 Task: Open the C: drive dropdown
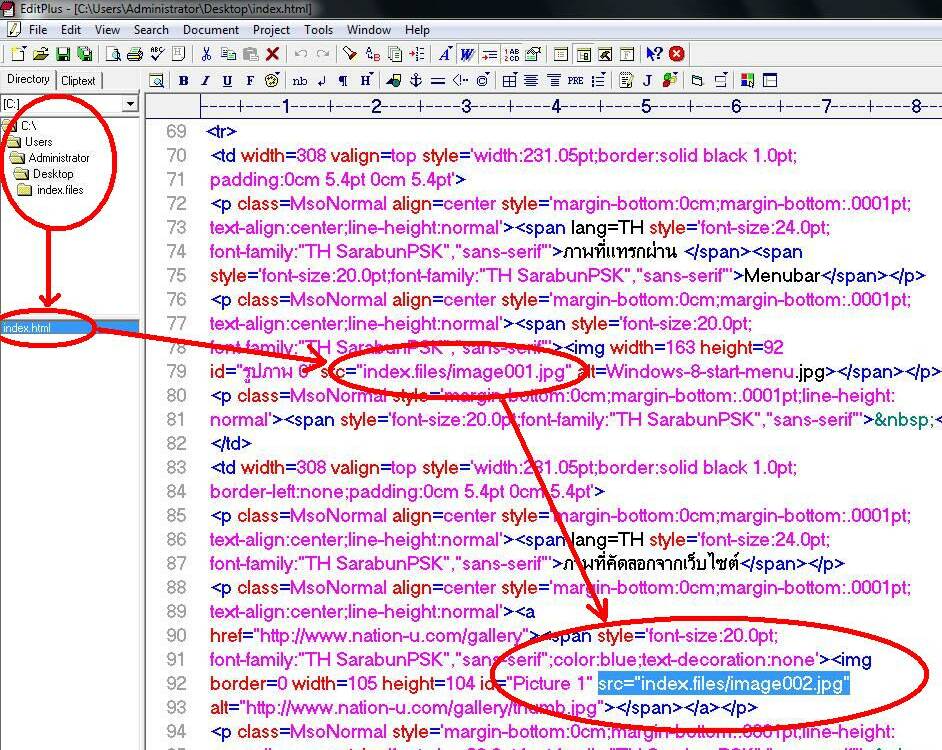130,104
